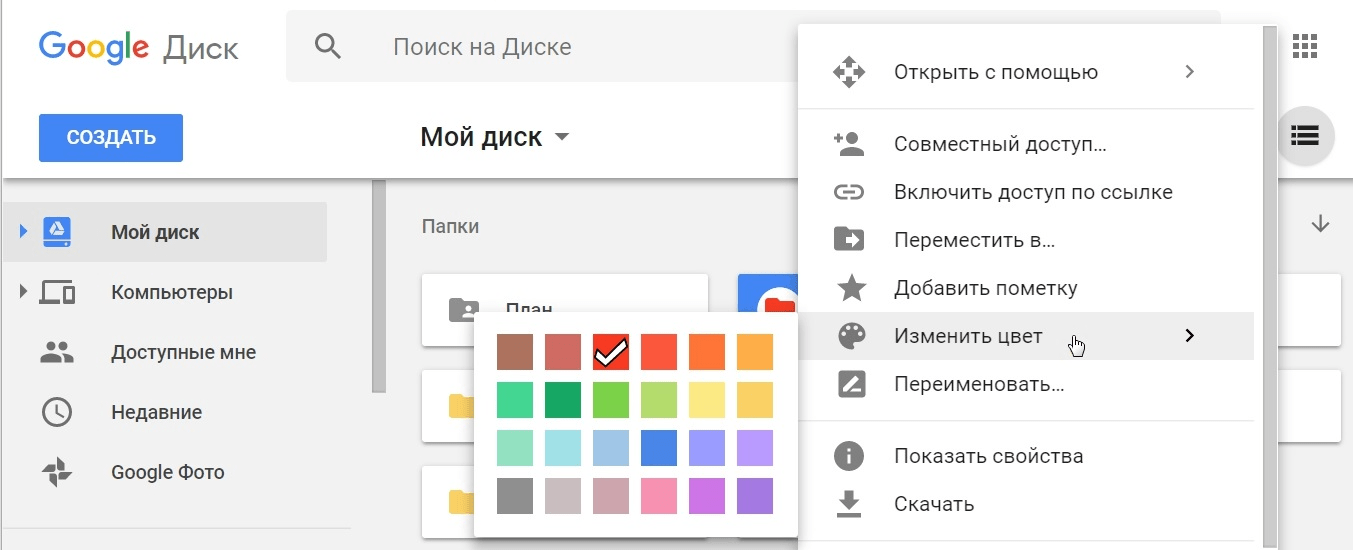Viewport: 1353px width, 550px height.
Task: Pick the pale sea-foam green swatch
Action: (515, 448)
